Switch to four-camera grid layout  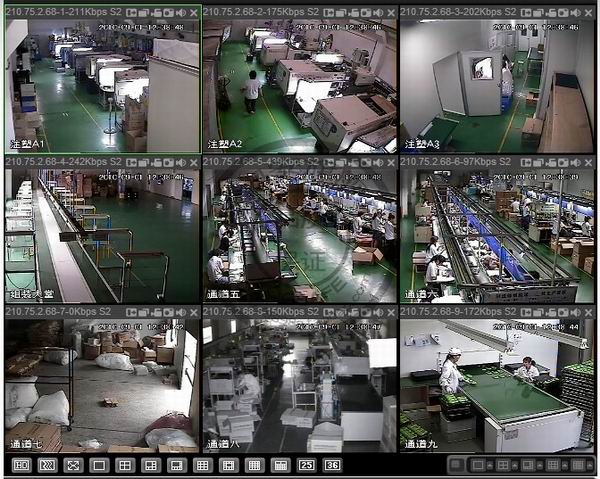124,465
